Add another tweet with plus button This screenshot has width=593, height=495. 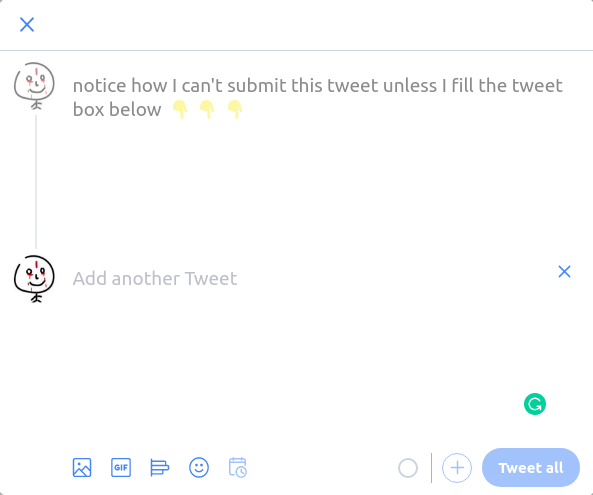coord(457,468)
